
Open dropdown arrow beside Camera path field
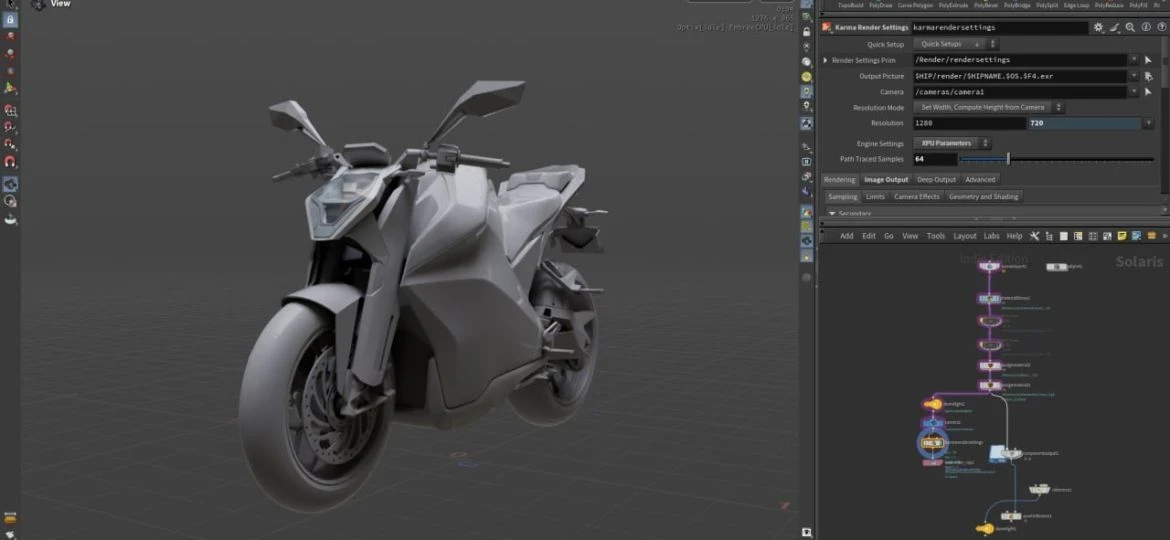[1133, 92]
